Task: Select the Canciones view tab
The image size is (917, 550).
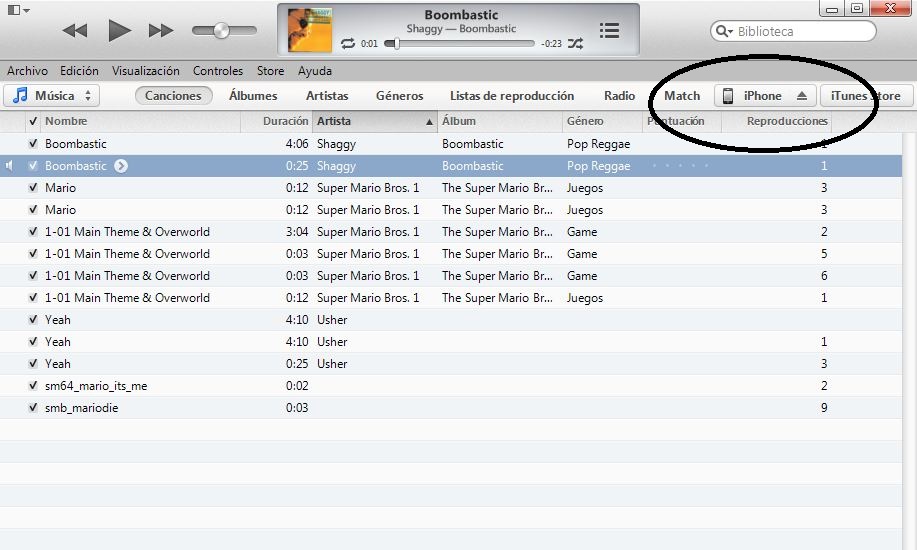Action: (173, 95)
